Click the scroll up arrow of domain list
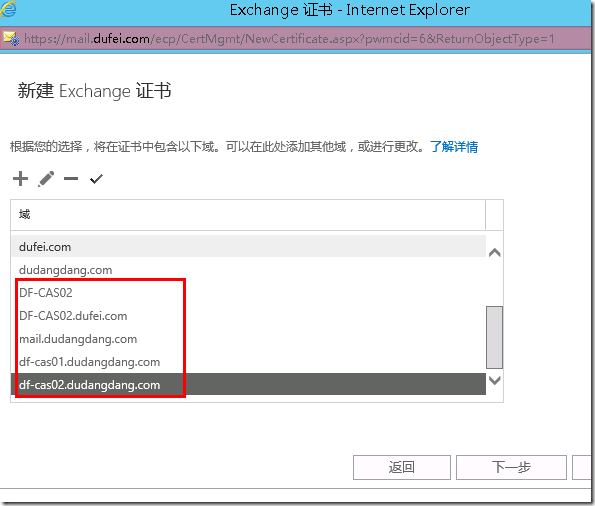595x506 pixels. tap(494, 252)
